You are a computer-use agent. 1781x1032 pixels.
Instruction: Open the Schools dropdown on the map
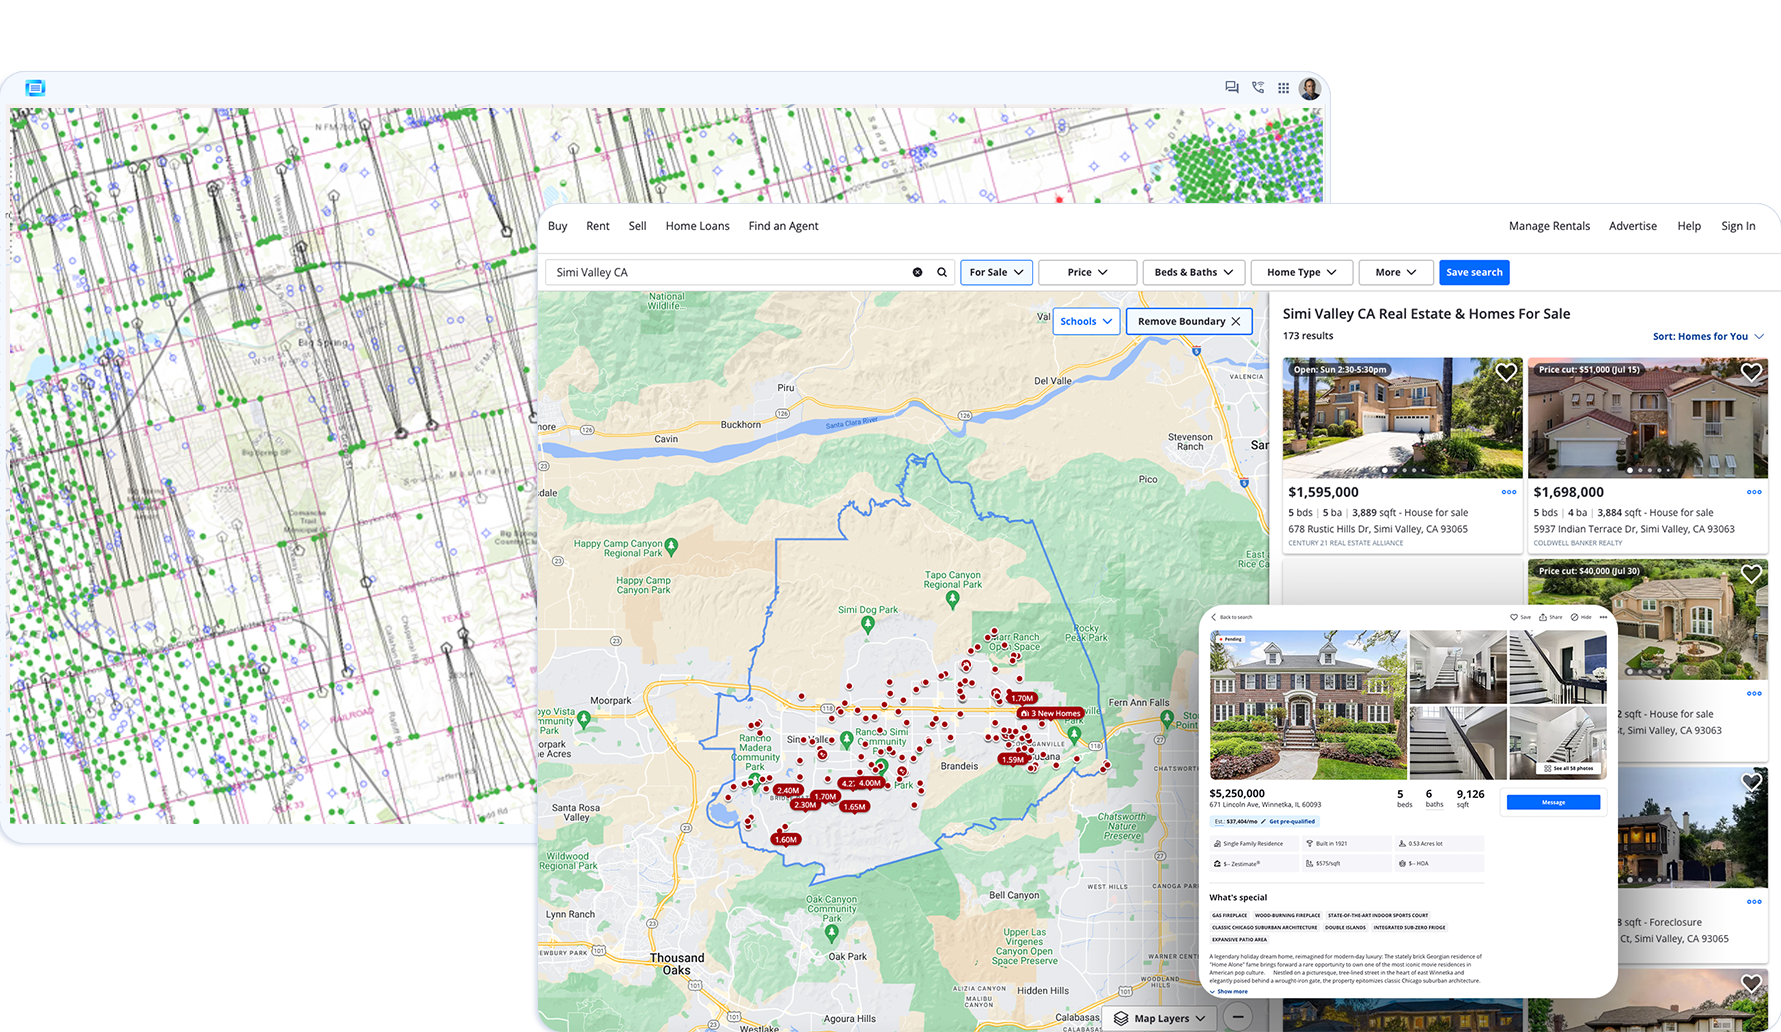pos(1086,320)
